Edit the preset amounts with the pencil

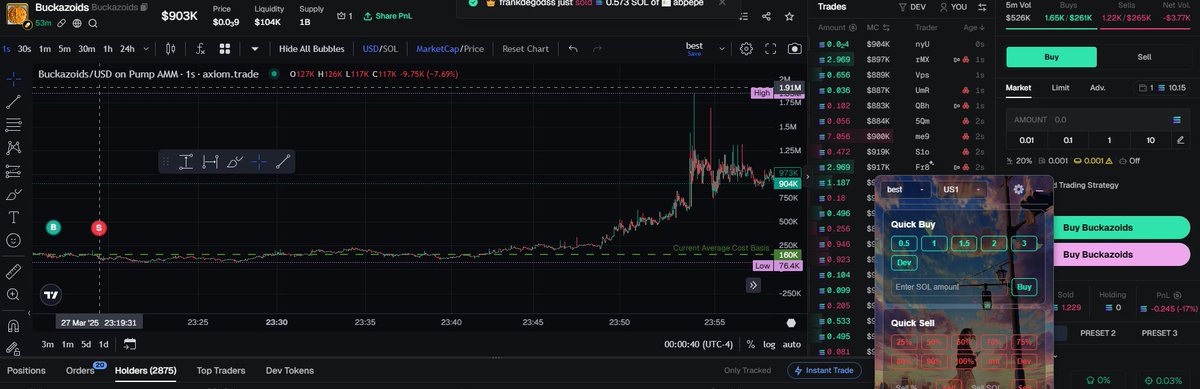coord(1181,140)
